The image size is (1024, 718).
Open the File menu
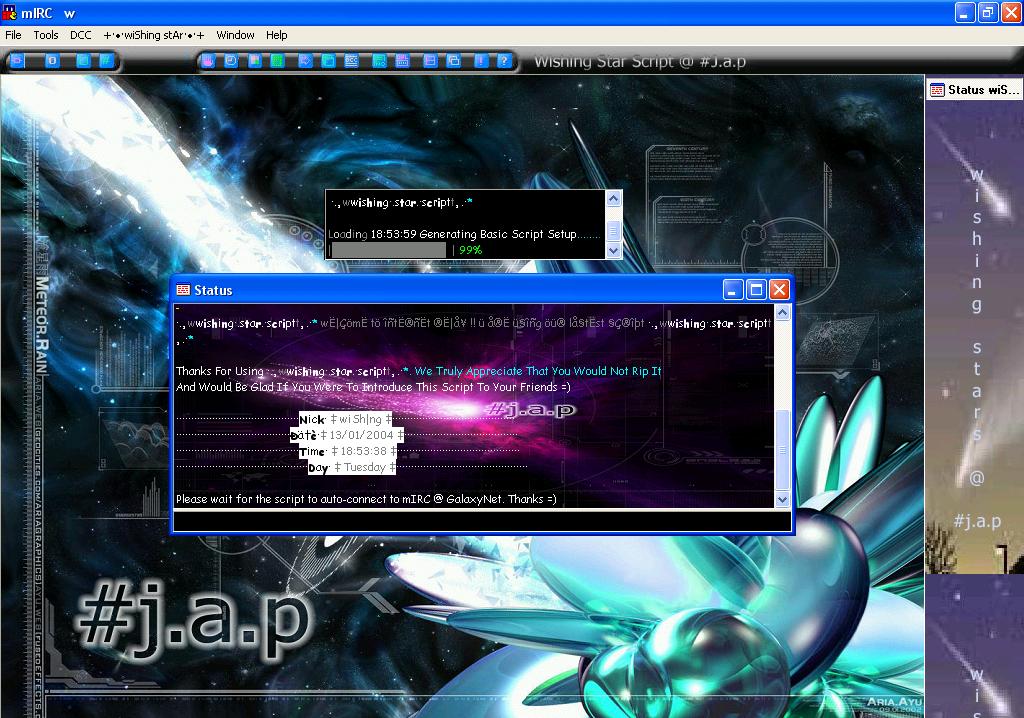coord(13,35)
